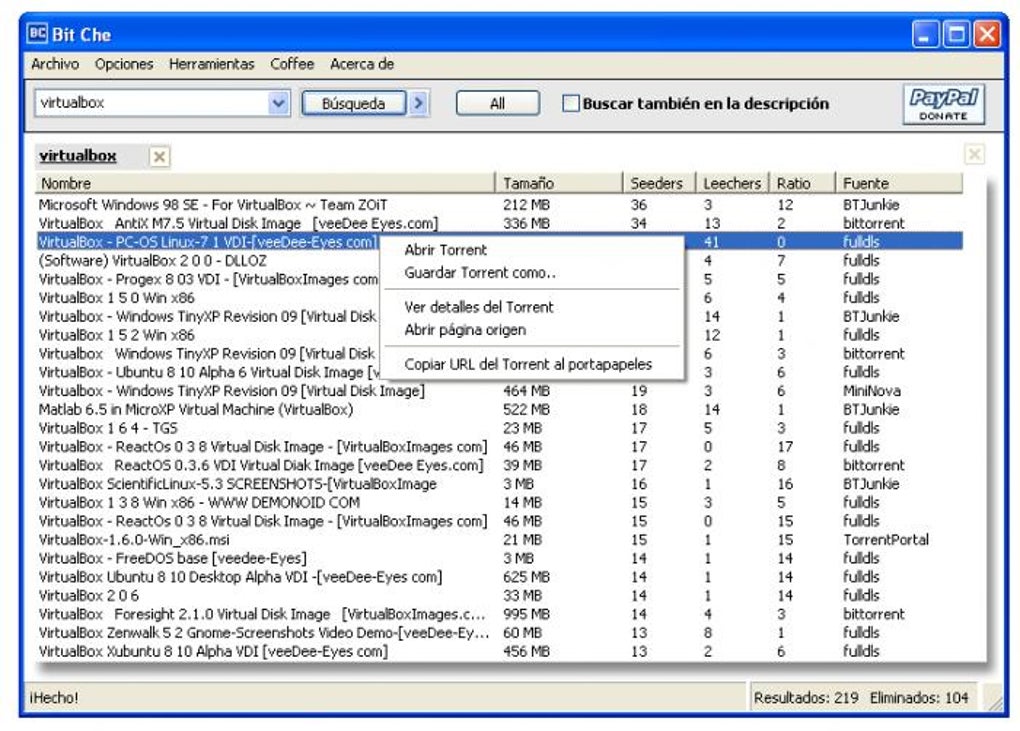The image size is (1020, 731).
Task: Sort by the Tamaño column header
Action: (559, 183)
